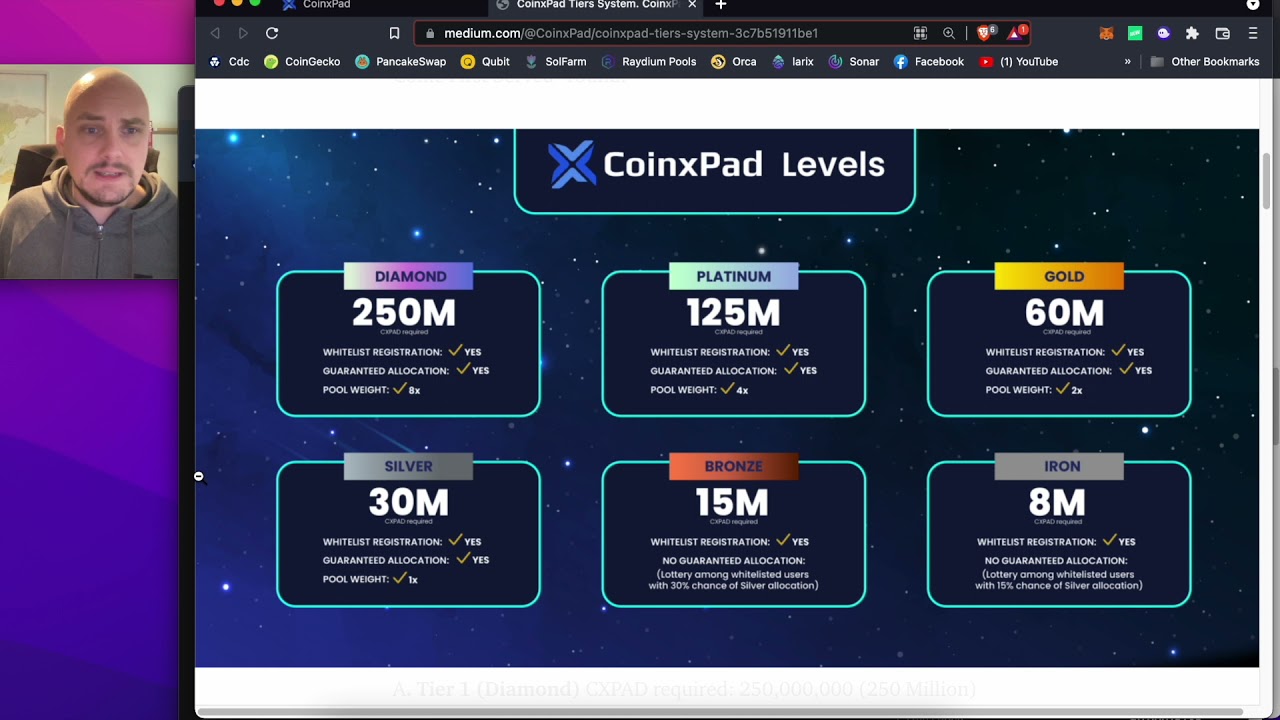Click the 8M amount text
Image resolution: width=1280 pixels, height=720 pixels.
click(x=1057, y=502)
